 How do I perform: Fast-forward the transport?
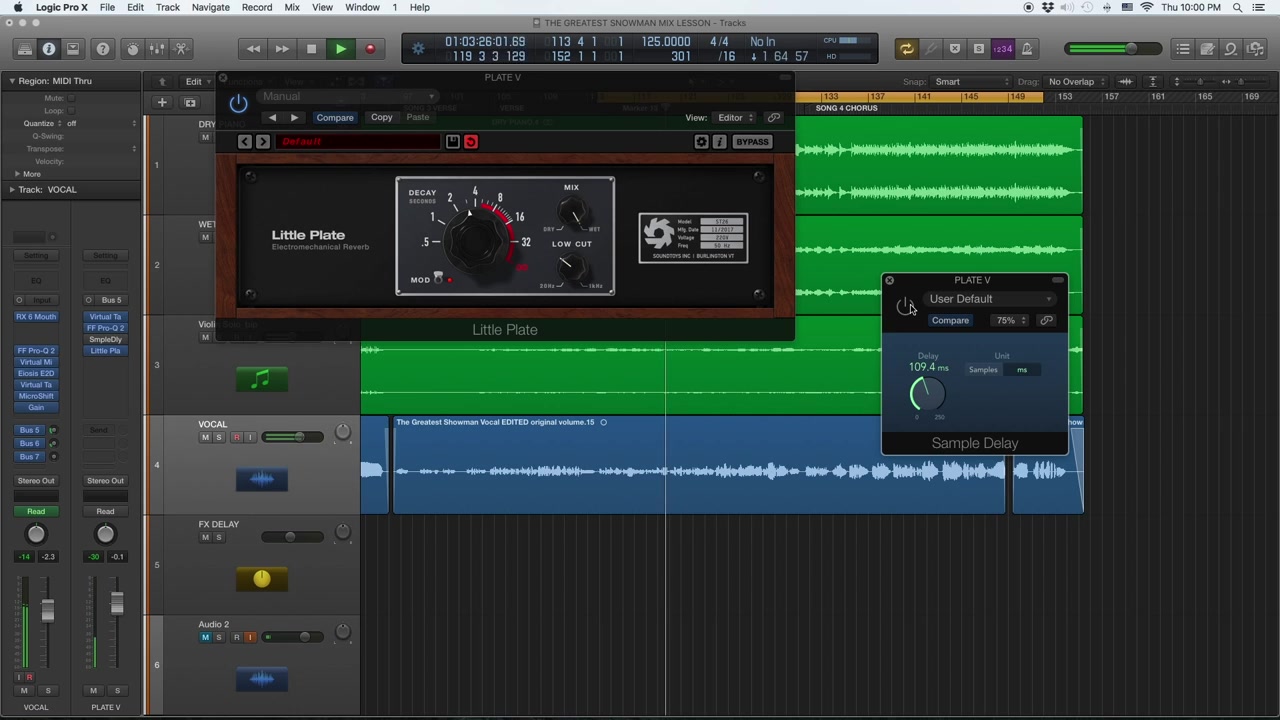[x=282, y=48]
